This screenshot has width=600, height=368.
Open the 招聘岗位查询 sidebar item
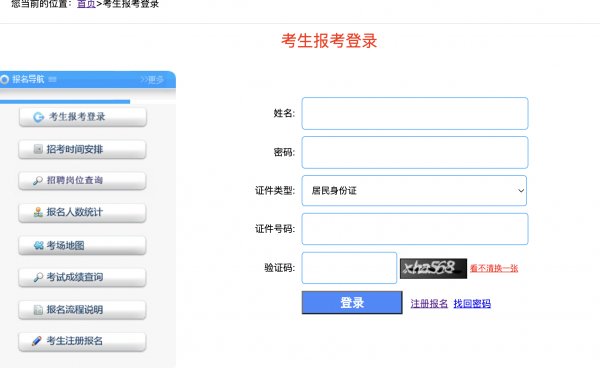pyautogui.click(x=82, y=181)
